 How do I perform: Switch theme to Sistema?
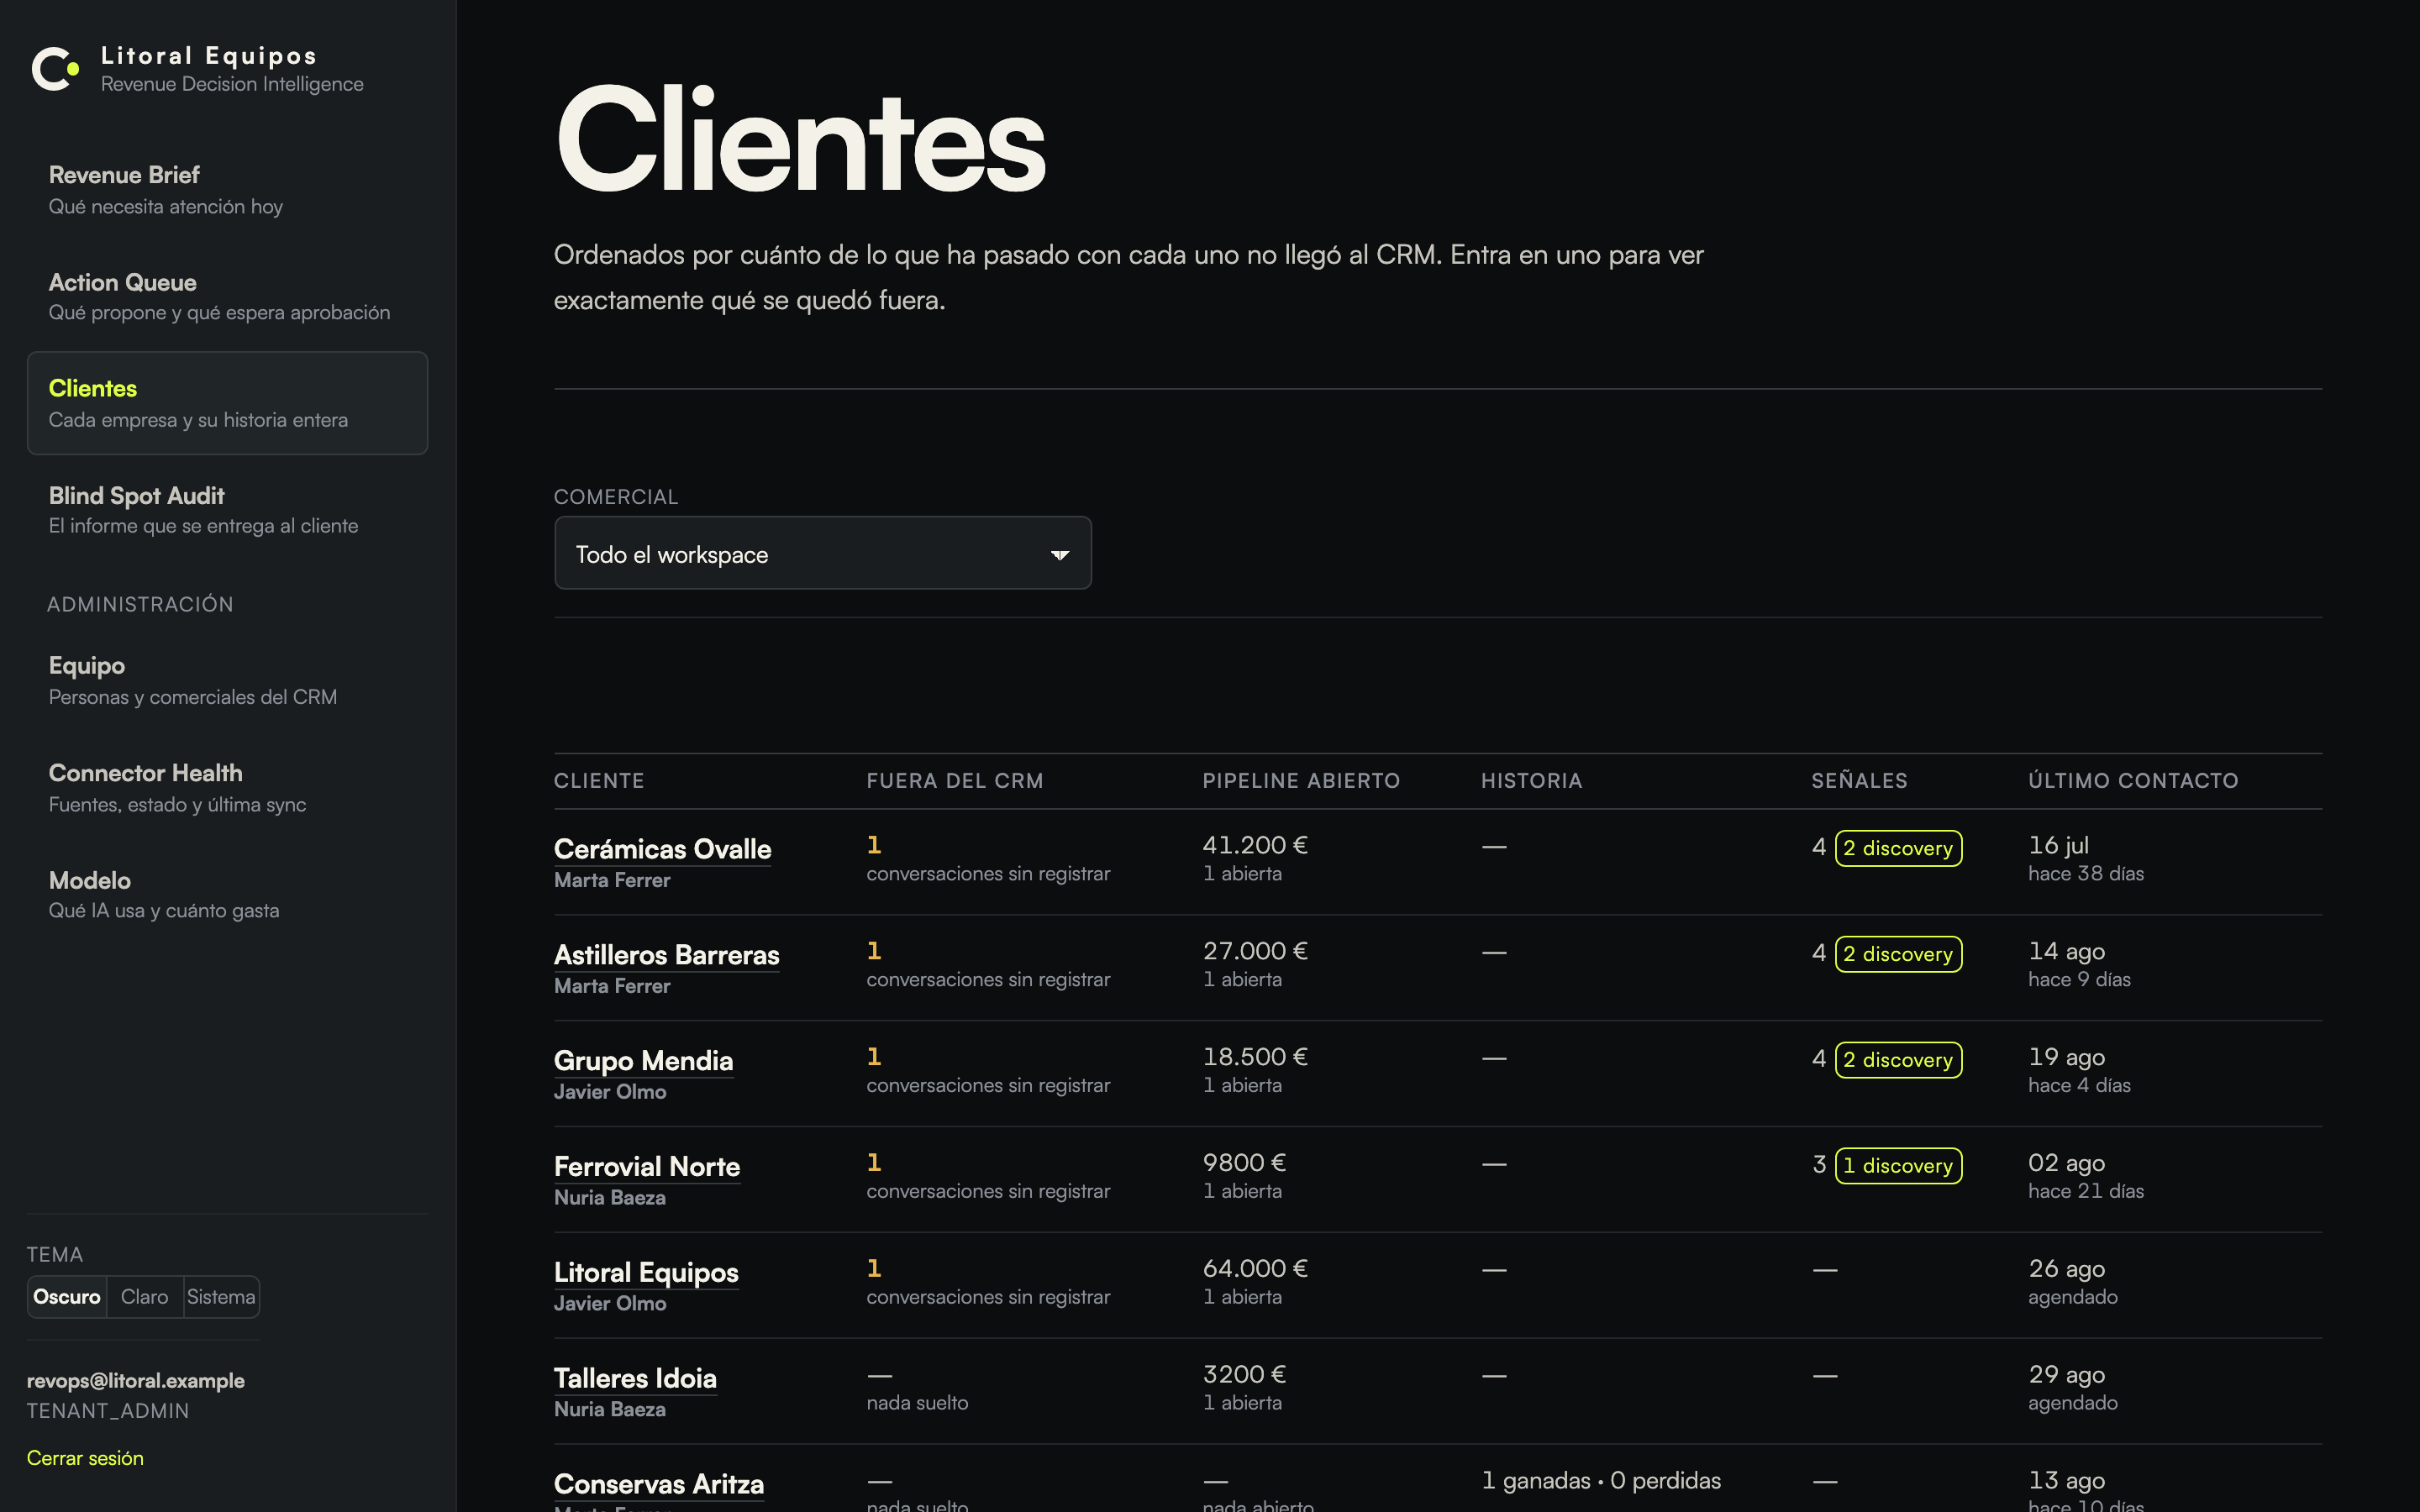click(x=221, y=1297)
